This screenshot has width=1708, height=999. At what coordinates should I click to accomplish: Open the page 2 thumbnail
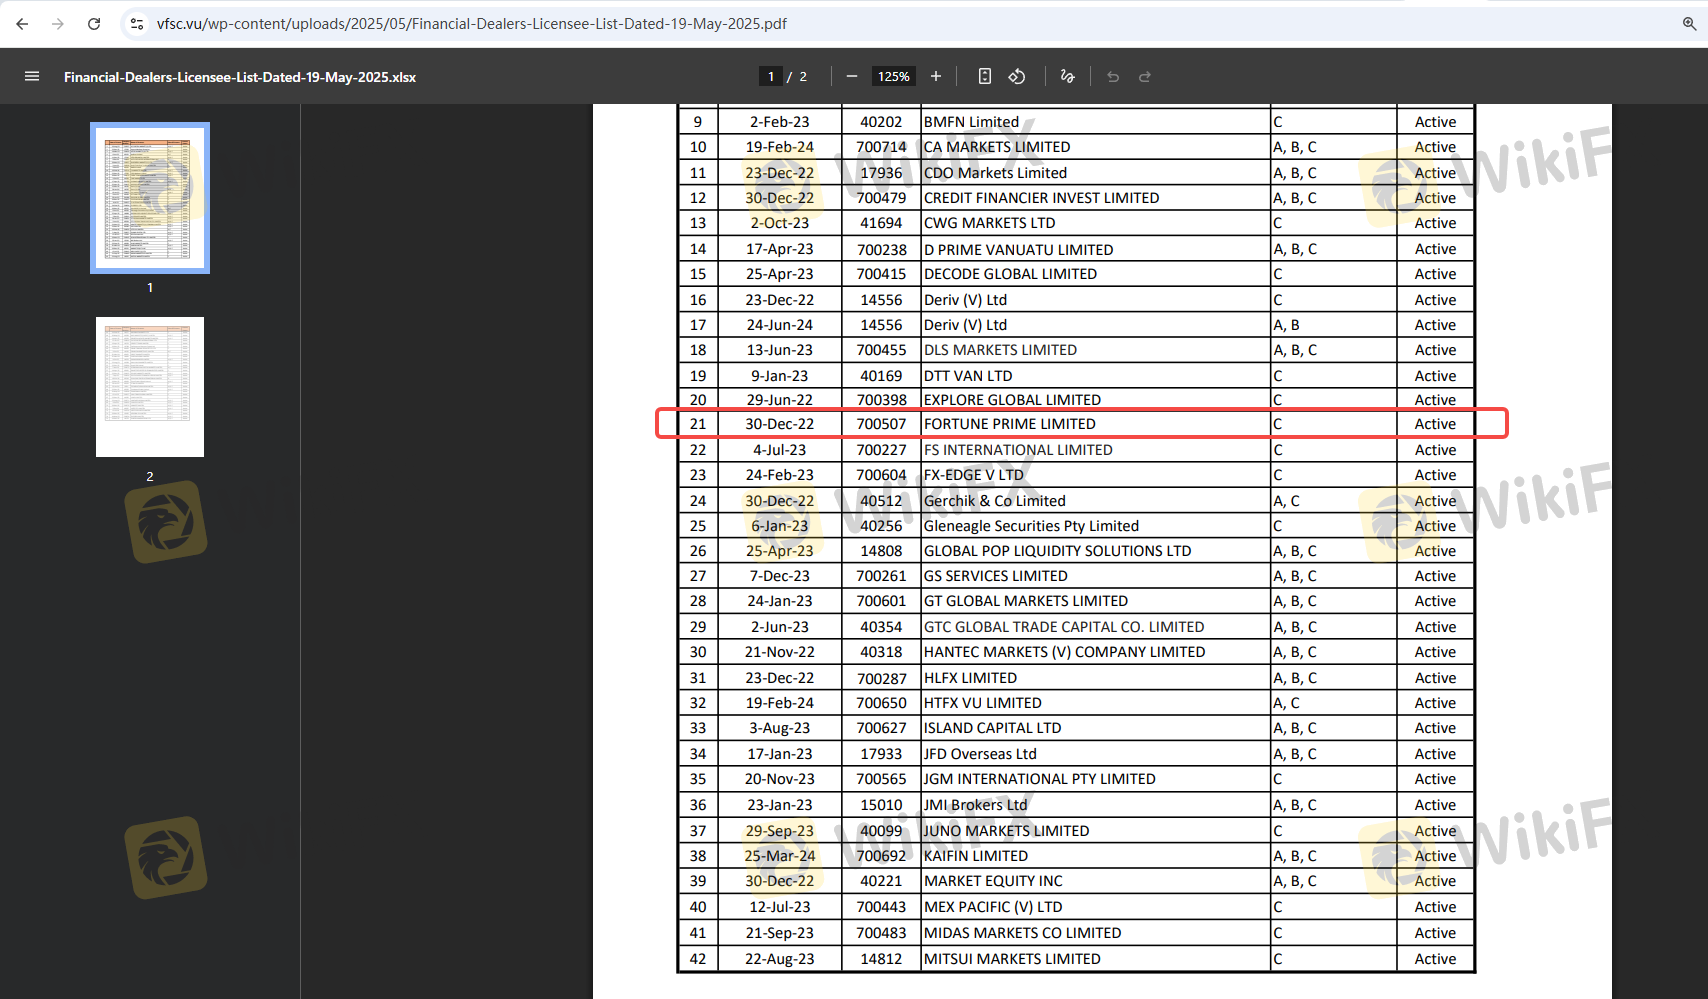tap(150, 387)
